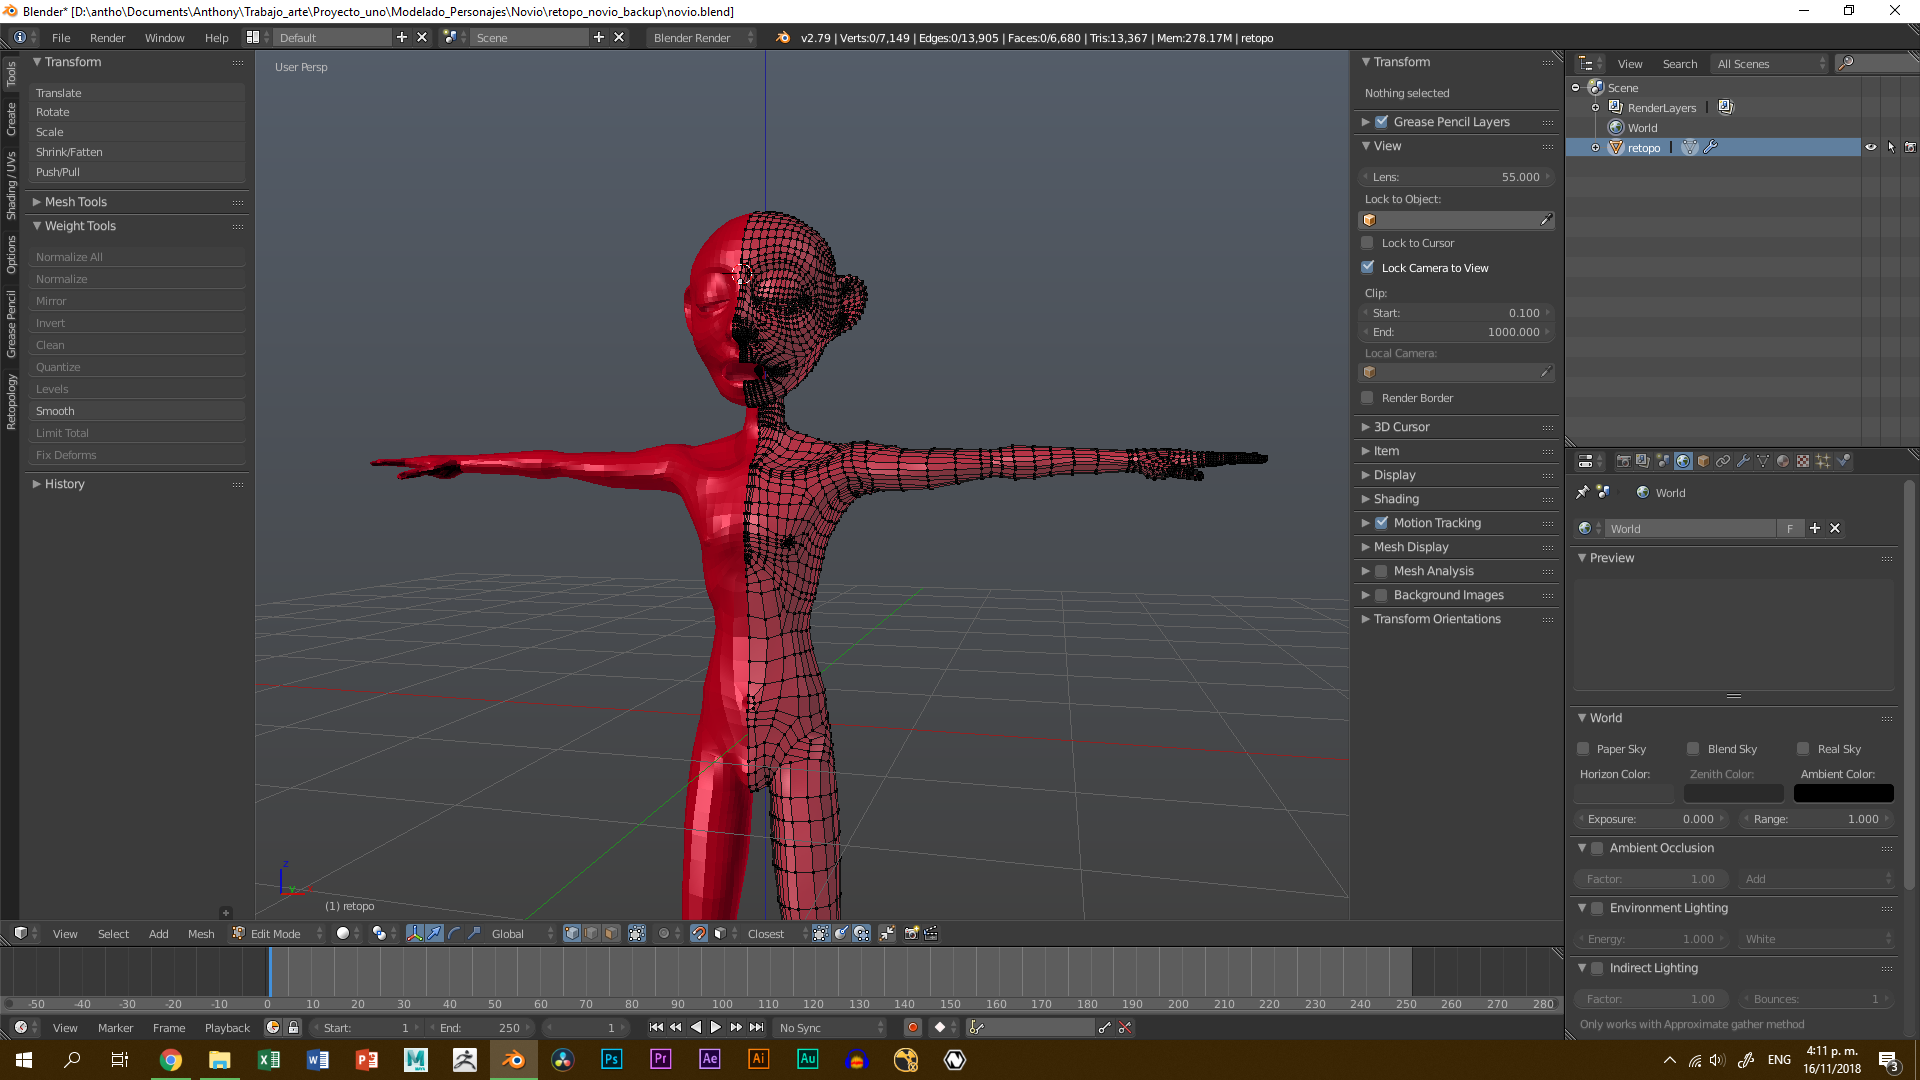Image resolution: width=1920 pixels, height=1080 pixels.
Task: Toggle visibility eye for retopo object
Action: [1871, 147]
